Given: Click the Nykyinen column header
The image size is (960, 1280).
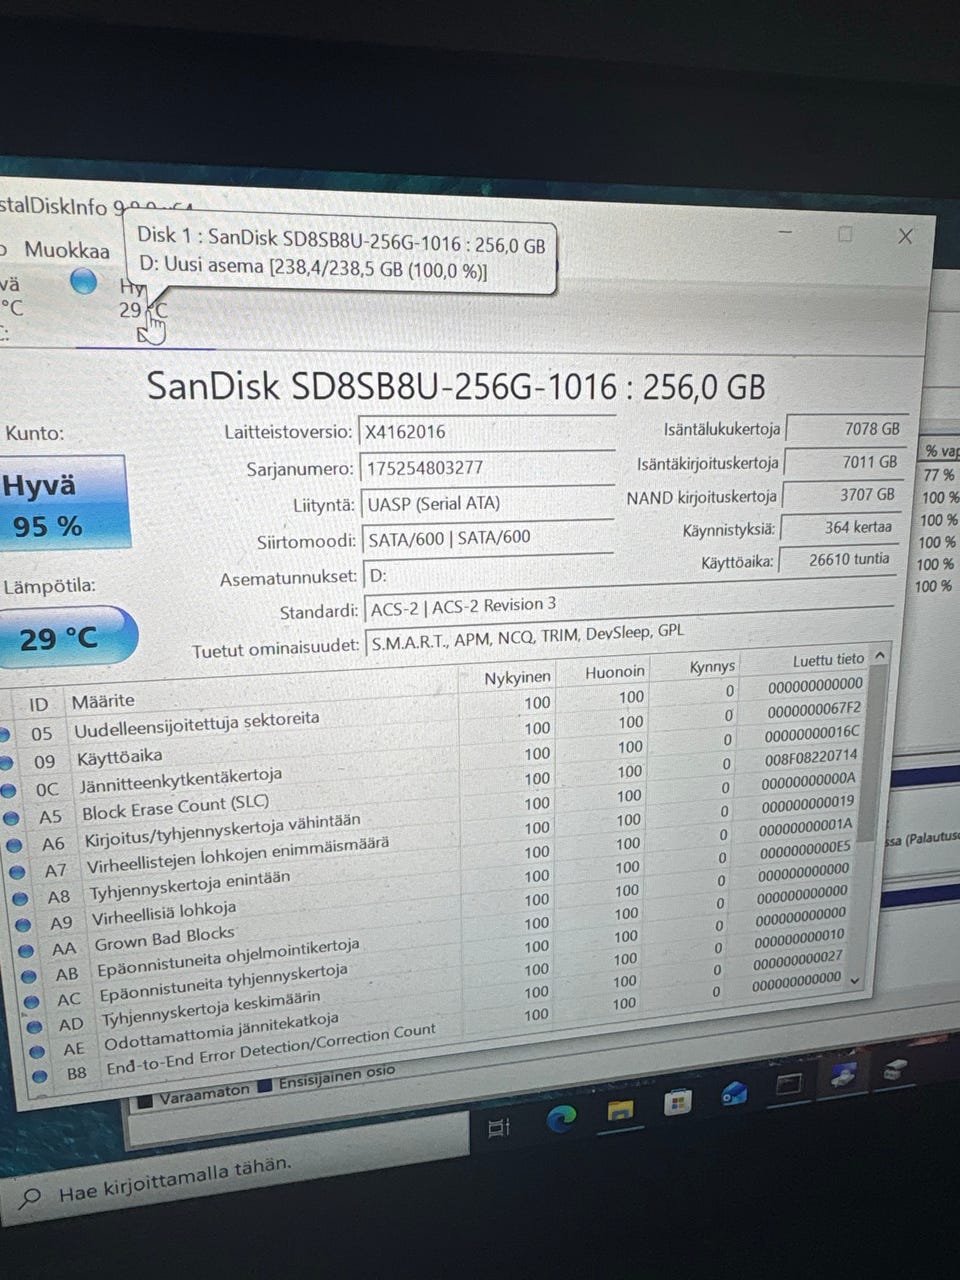Looking at the screenshot, I should point(517,678).
